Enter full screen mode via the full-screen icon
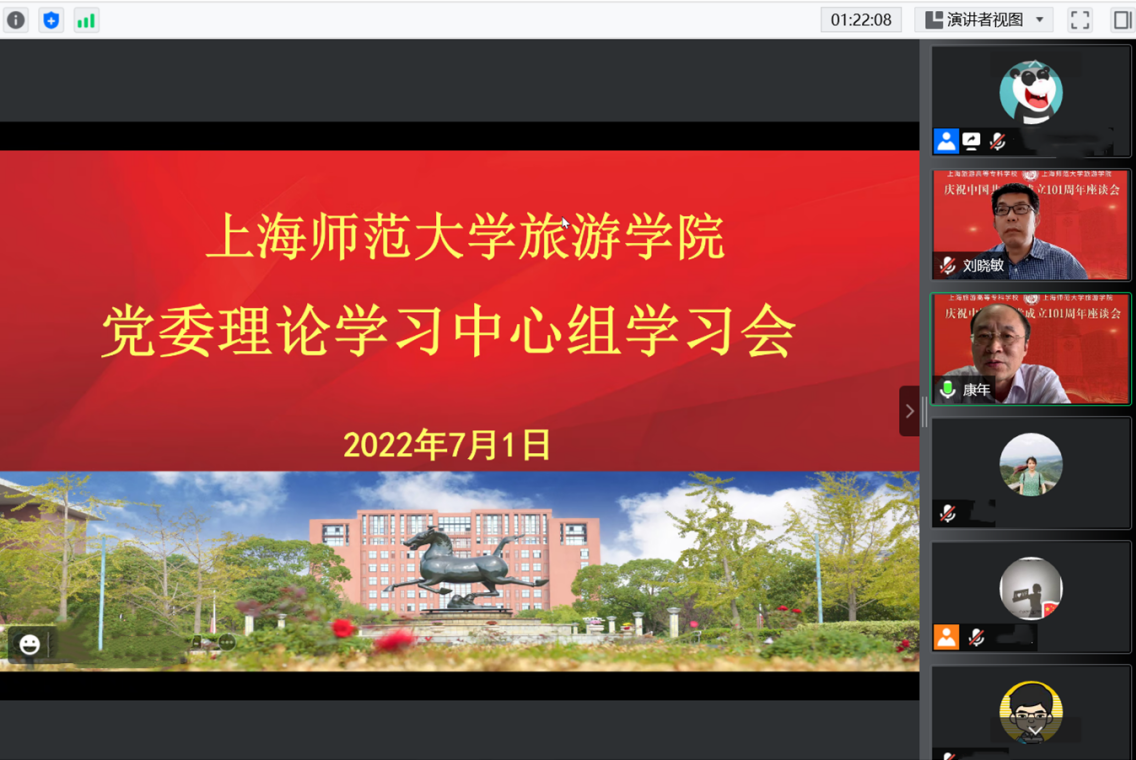Image resolution: width=1136 pixels, height=760 pixels. click(1079, 20)
